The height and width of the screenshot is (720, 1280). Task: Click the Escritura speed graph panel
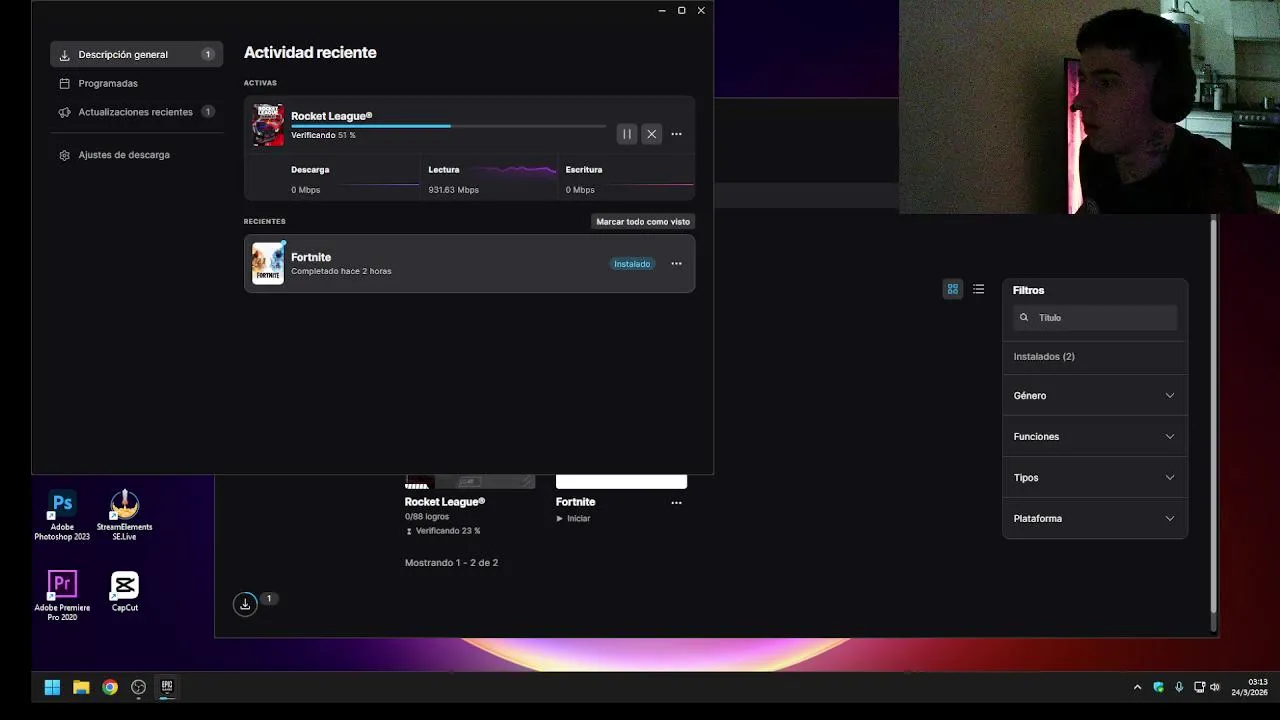(628, 178)
